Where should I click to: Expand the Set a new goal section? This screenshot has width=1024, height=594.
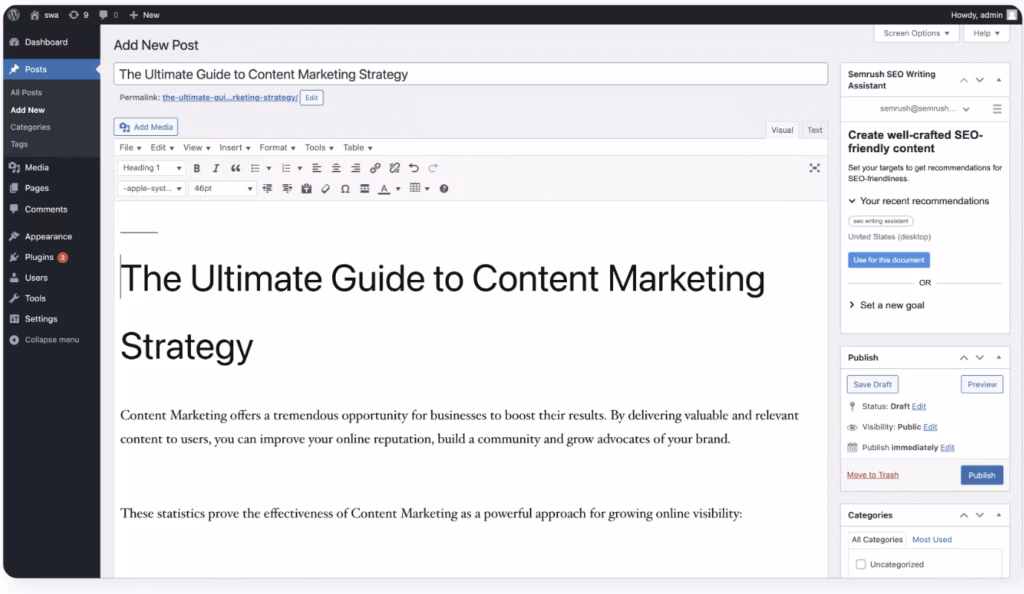[x=889, y=305]
